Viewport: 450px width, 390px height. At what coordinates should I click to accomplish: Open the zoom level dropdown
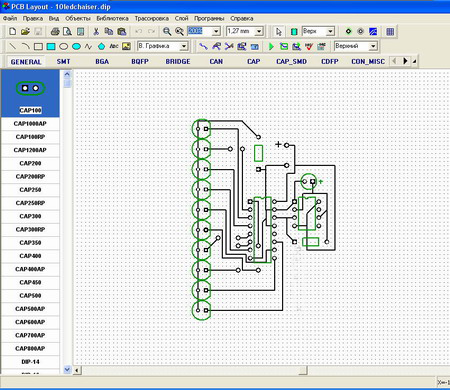click(216, 32)
